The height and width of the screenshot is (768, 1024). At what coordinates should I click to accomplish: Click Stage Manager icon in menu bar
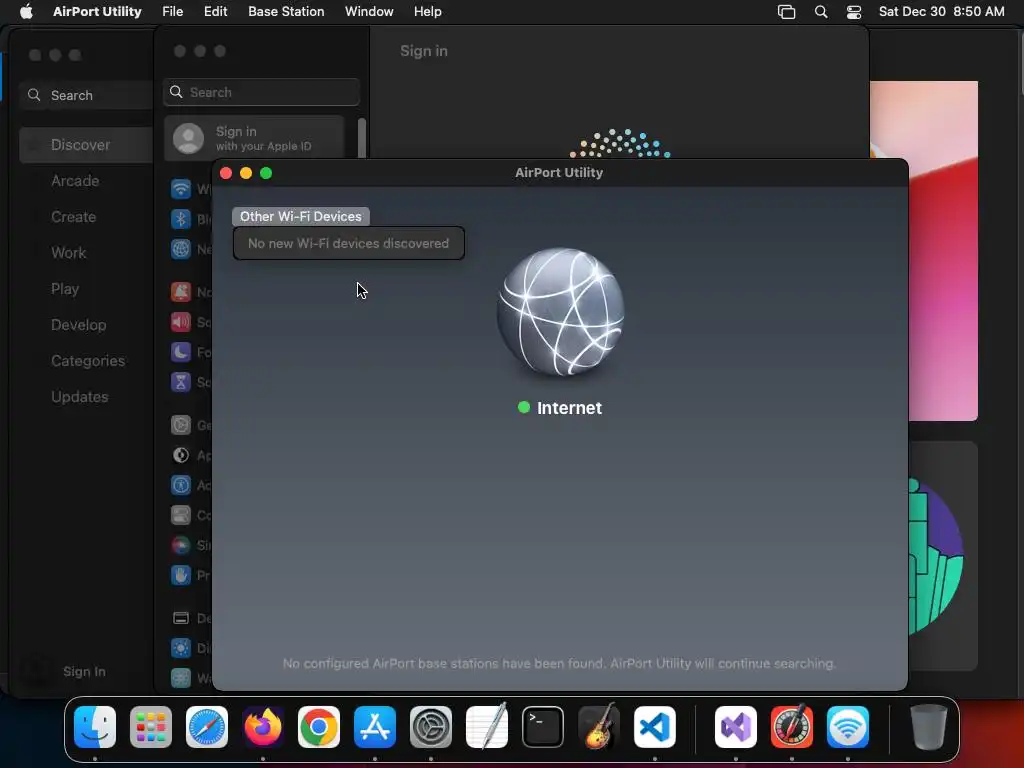click(786, 12)
